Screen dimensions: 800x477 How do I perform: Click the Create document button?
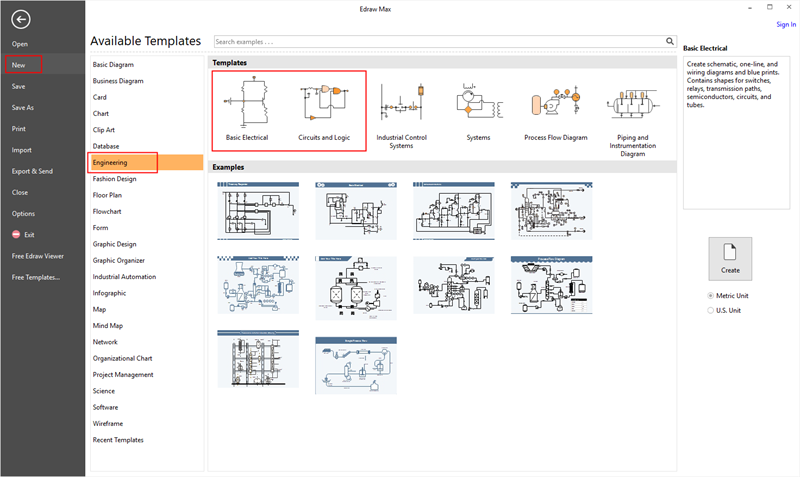(x=730, y=259)
